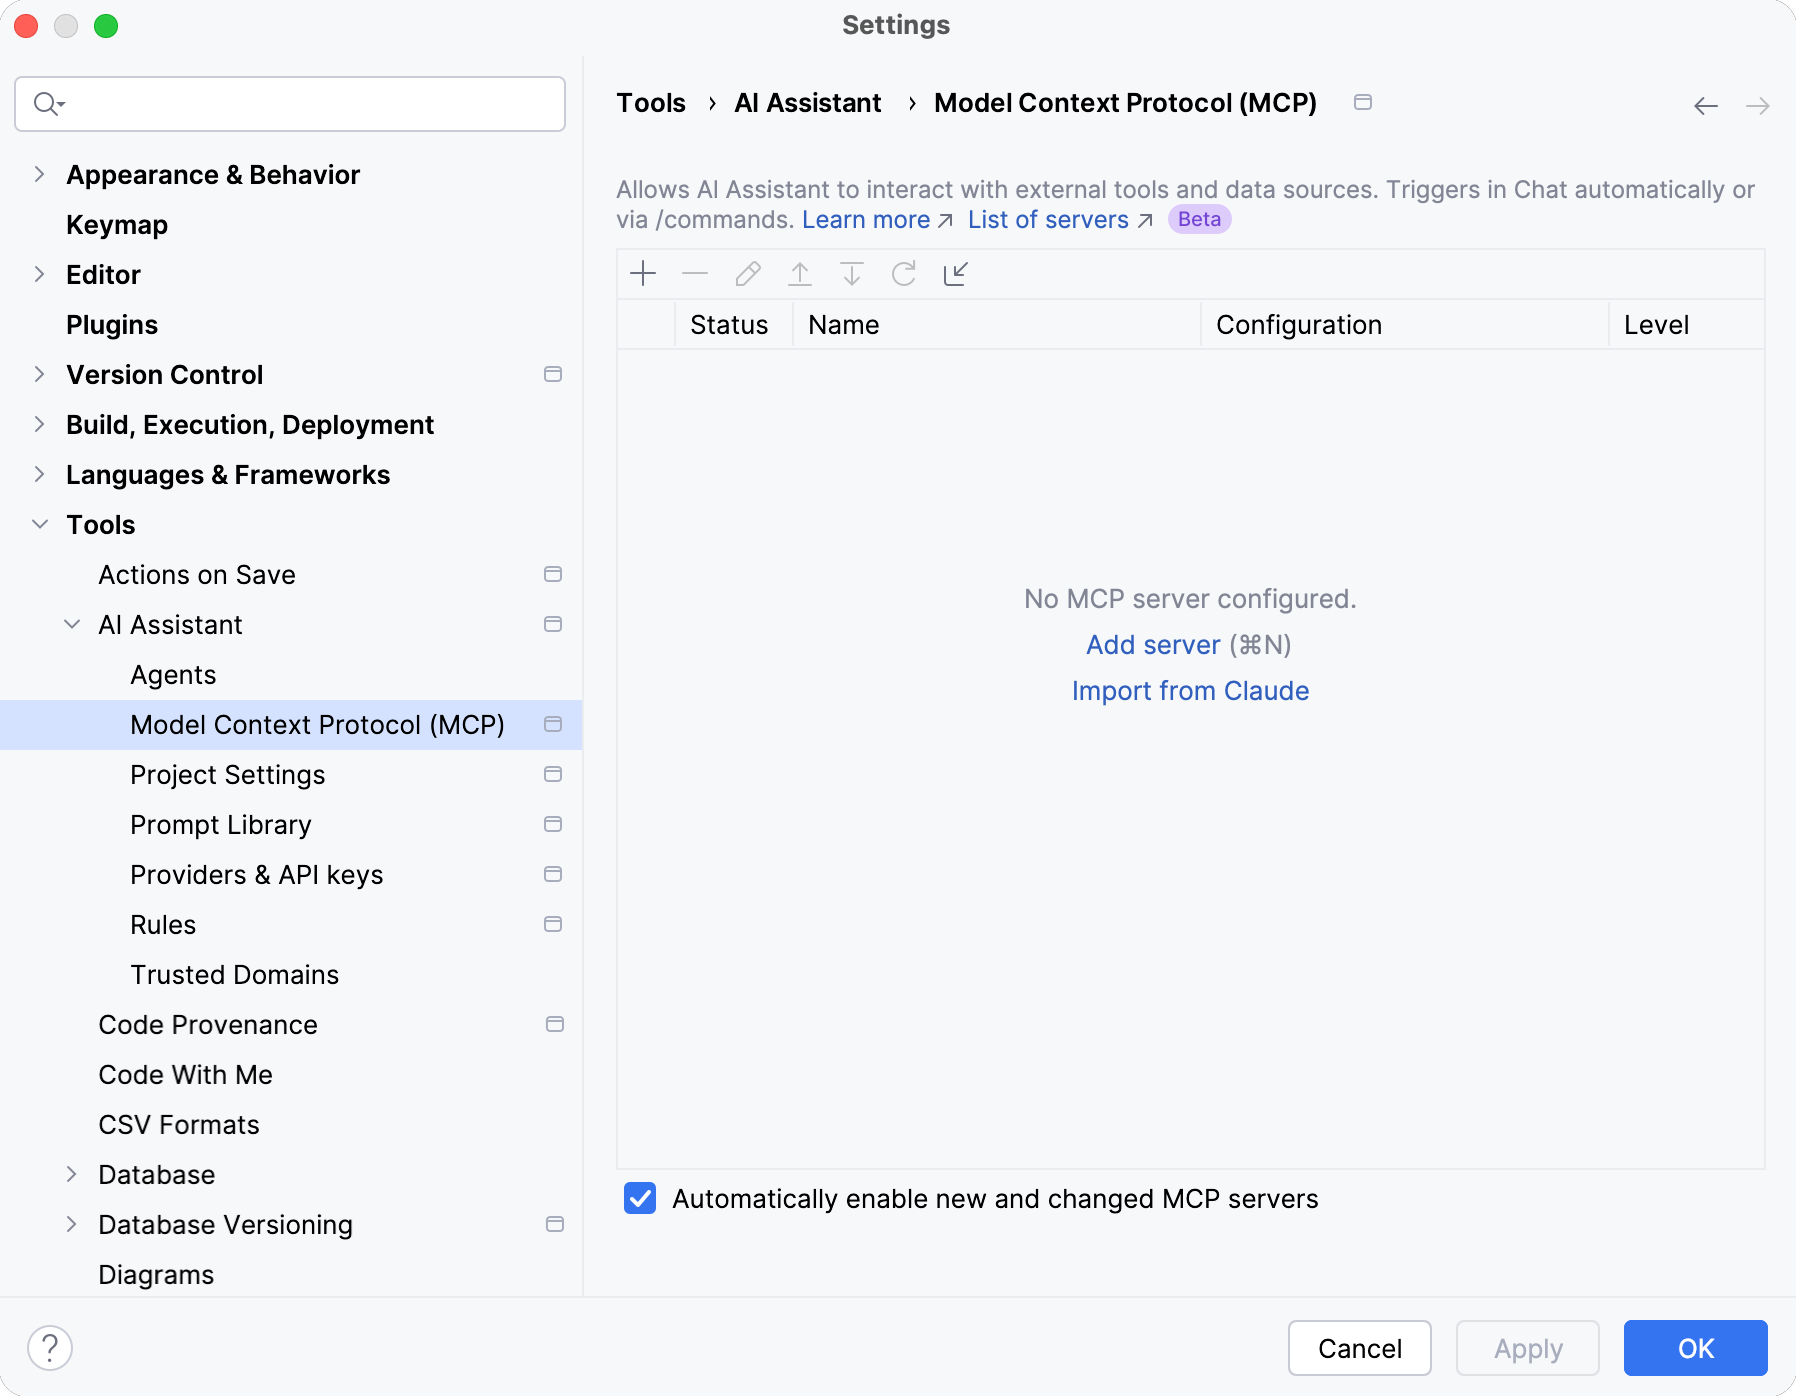Toggle the settings icon beside Version Control
The height and width of the screenshot is (1396, 1796).
point(552,374)
